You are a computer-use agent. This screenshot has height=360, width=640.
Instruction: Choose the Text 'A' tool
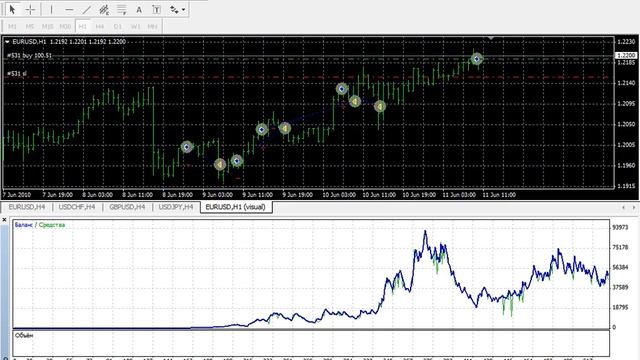point(139,9)
